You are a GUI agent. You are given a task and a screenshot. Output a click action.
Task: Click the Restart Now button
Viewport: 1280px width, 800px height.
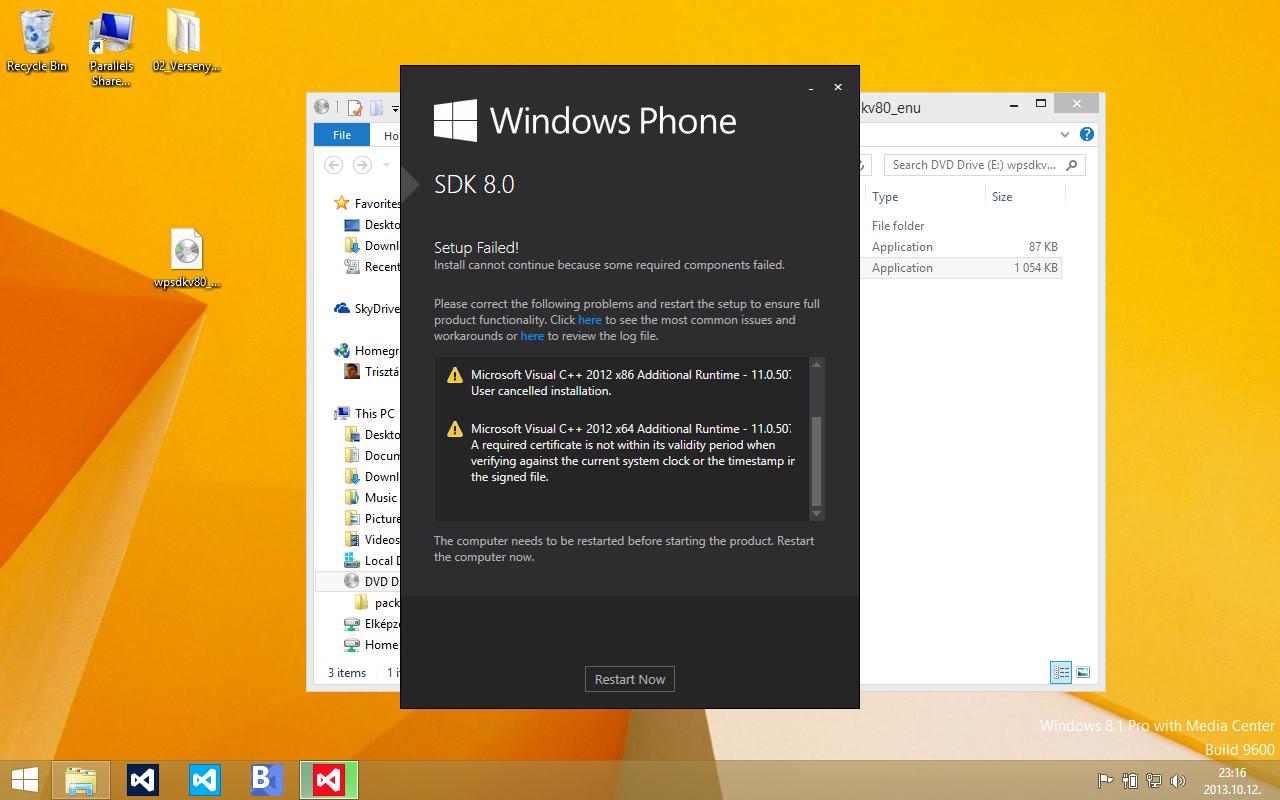point(630,679)
